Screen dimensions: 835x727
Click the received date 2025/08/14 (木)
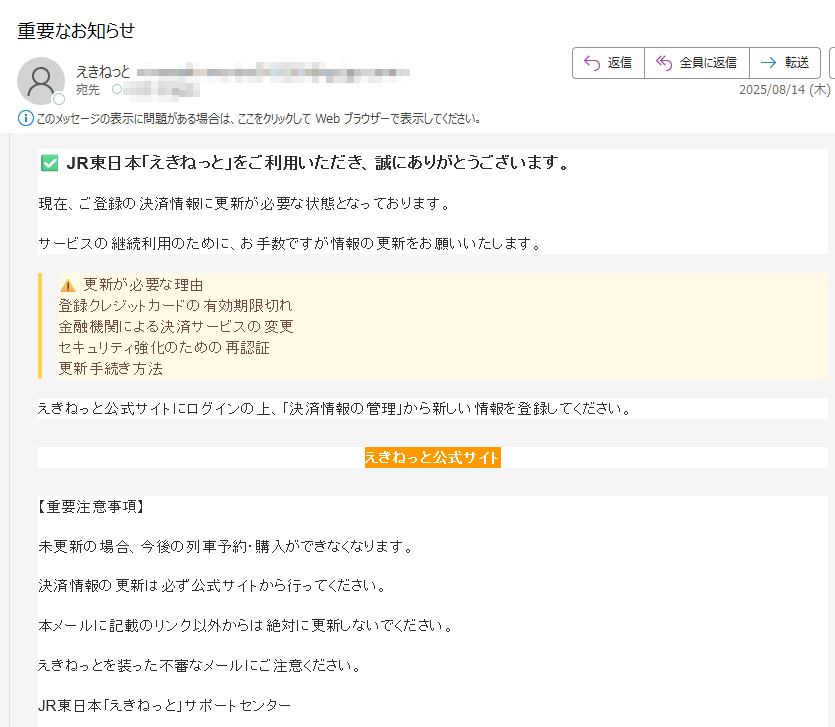coord(784,89)
